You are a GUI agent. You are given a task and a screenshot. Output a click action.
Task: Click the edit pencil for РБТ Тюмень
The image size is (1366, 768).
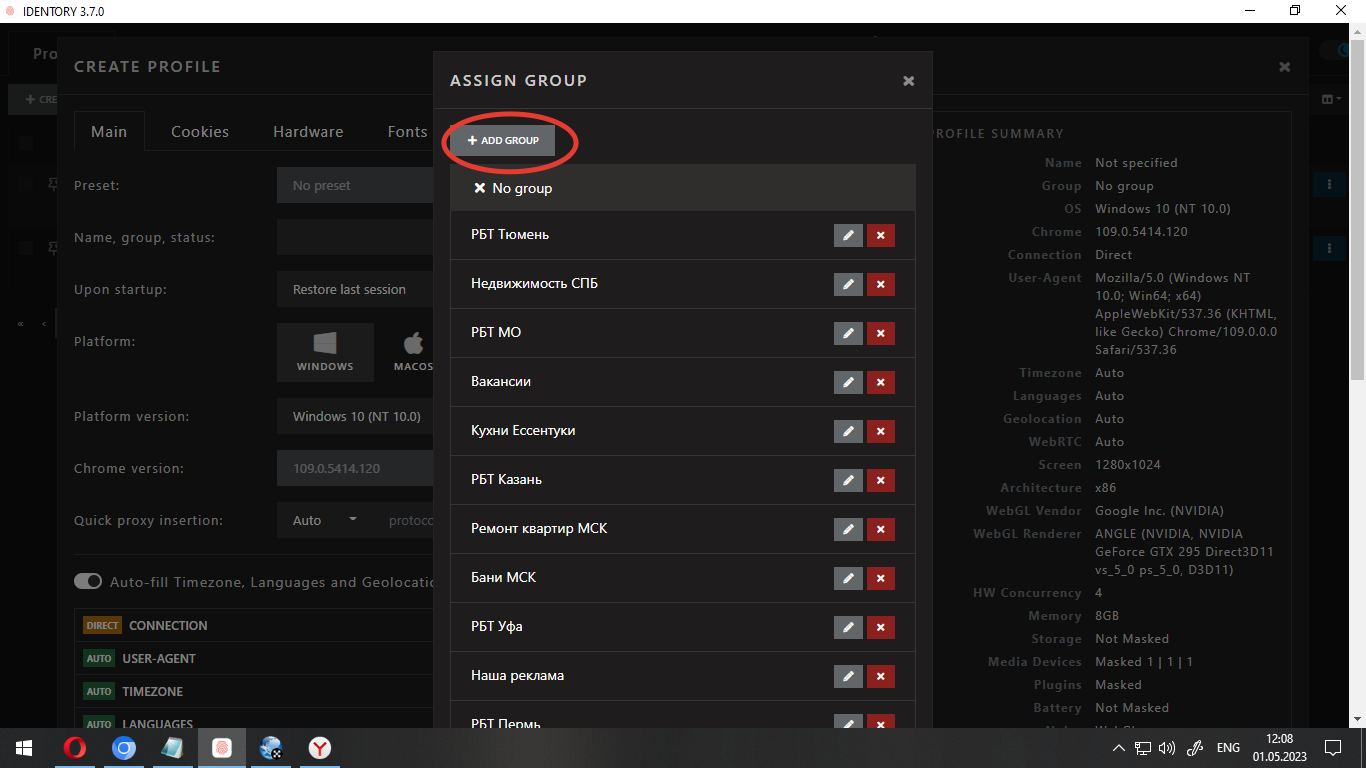click(848, 235)
